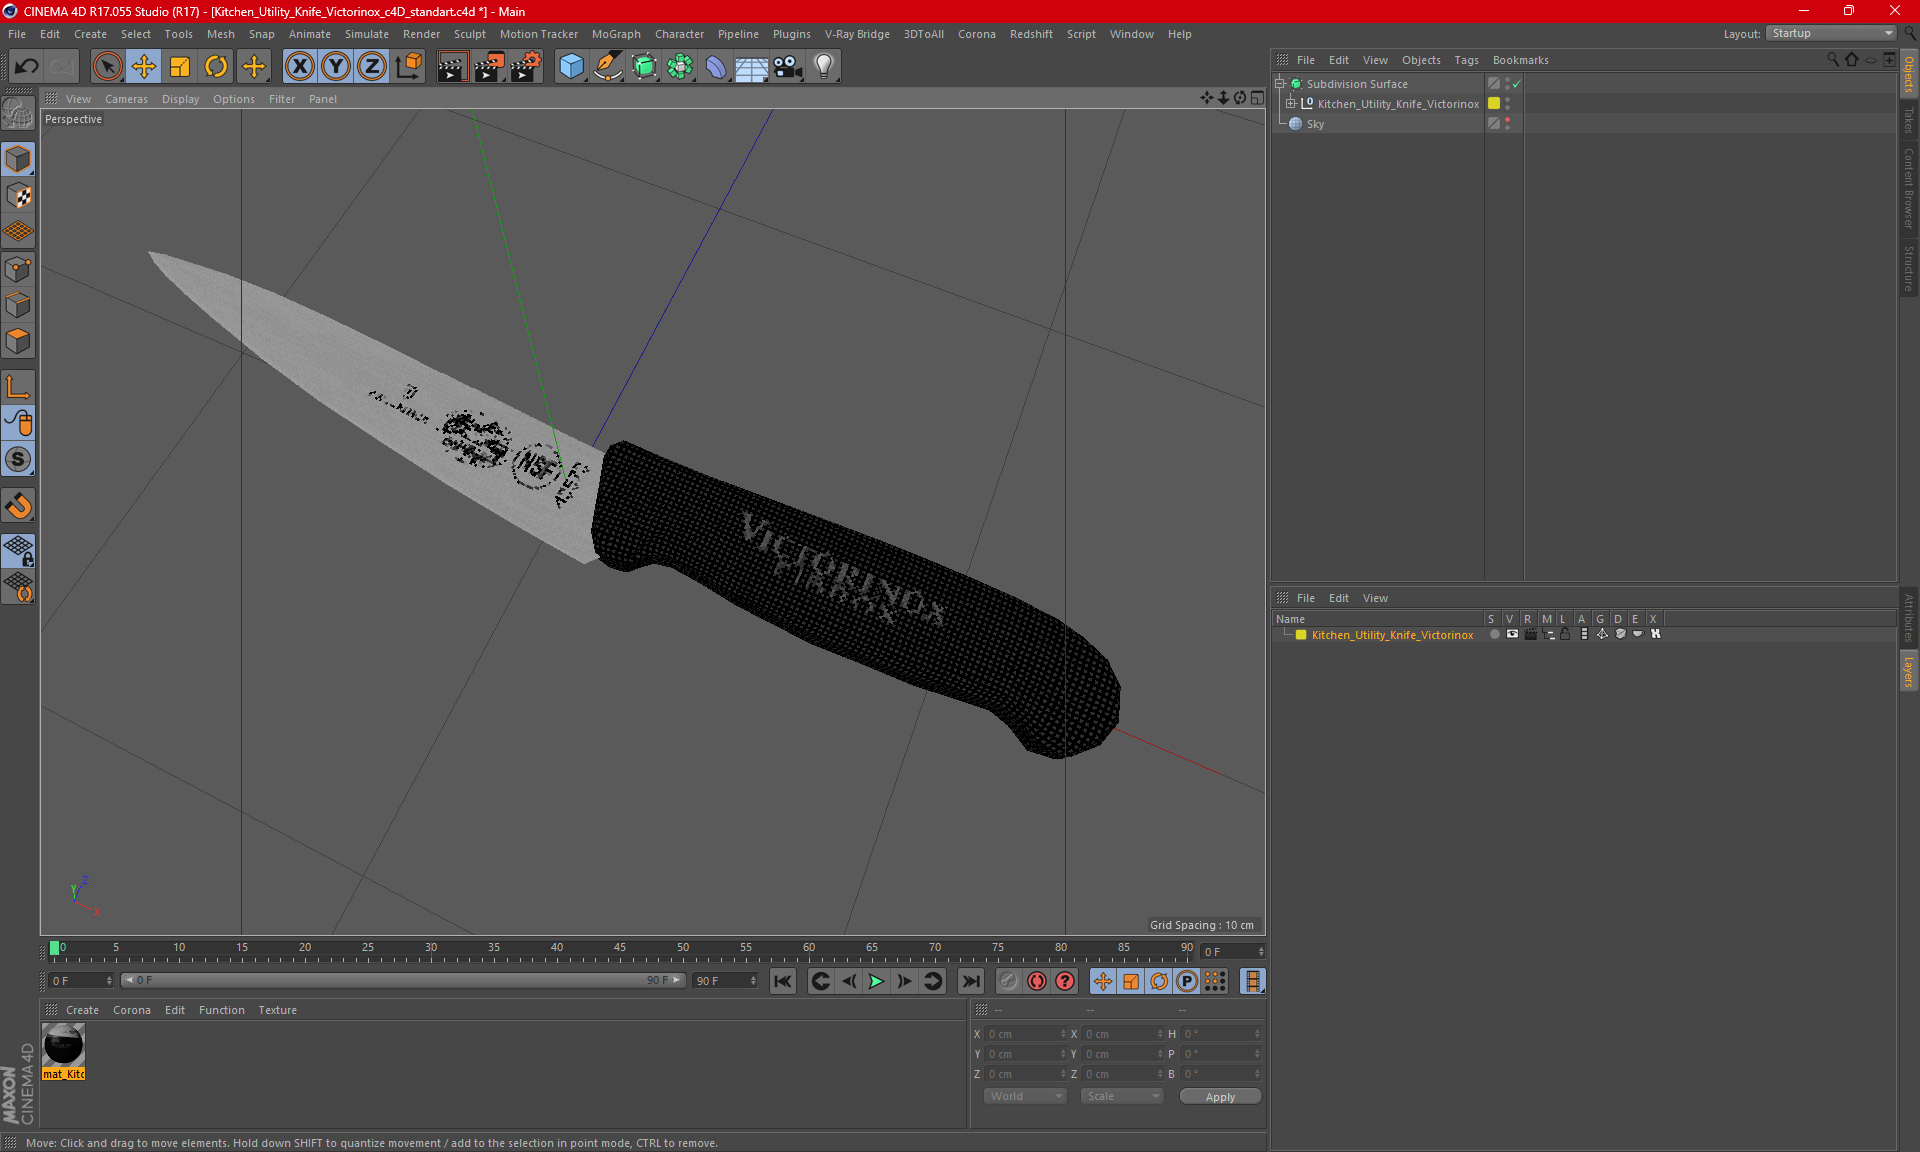This screenshot has width=1920, height=1152.
Task: Add a light object
Action: pos(824,66)
